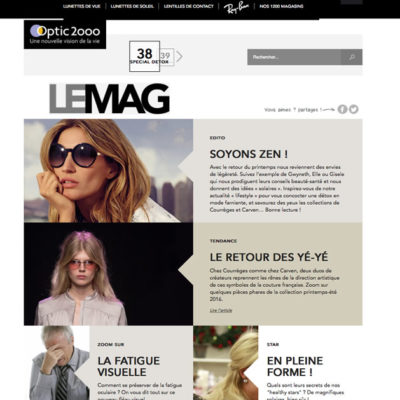Click the LE MAG title logo

[110, 99]
